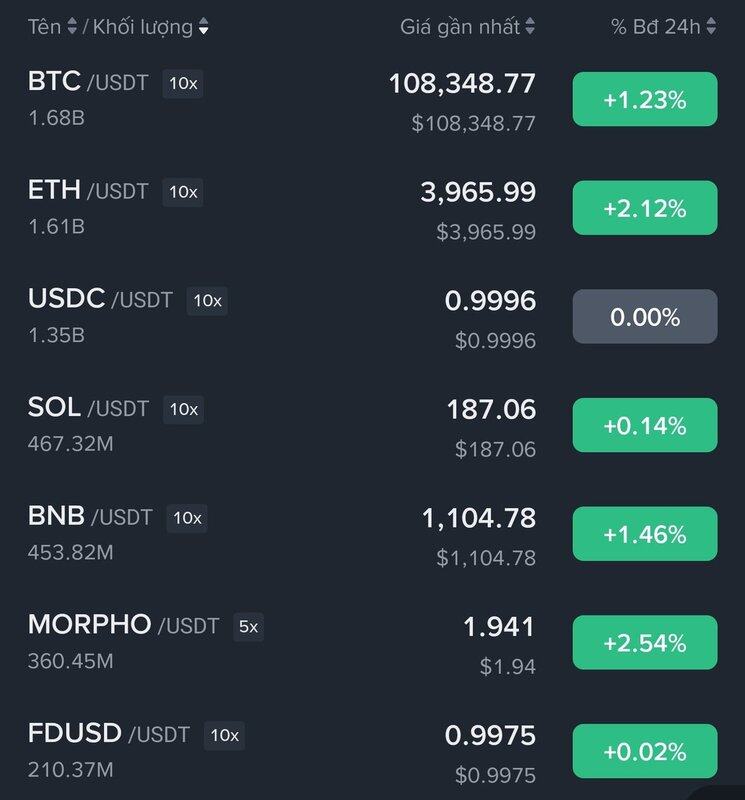Click the ETH +2.12% change button

pos(644,208)
